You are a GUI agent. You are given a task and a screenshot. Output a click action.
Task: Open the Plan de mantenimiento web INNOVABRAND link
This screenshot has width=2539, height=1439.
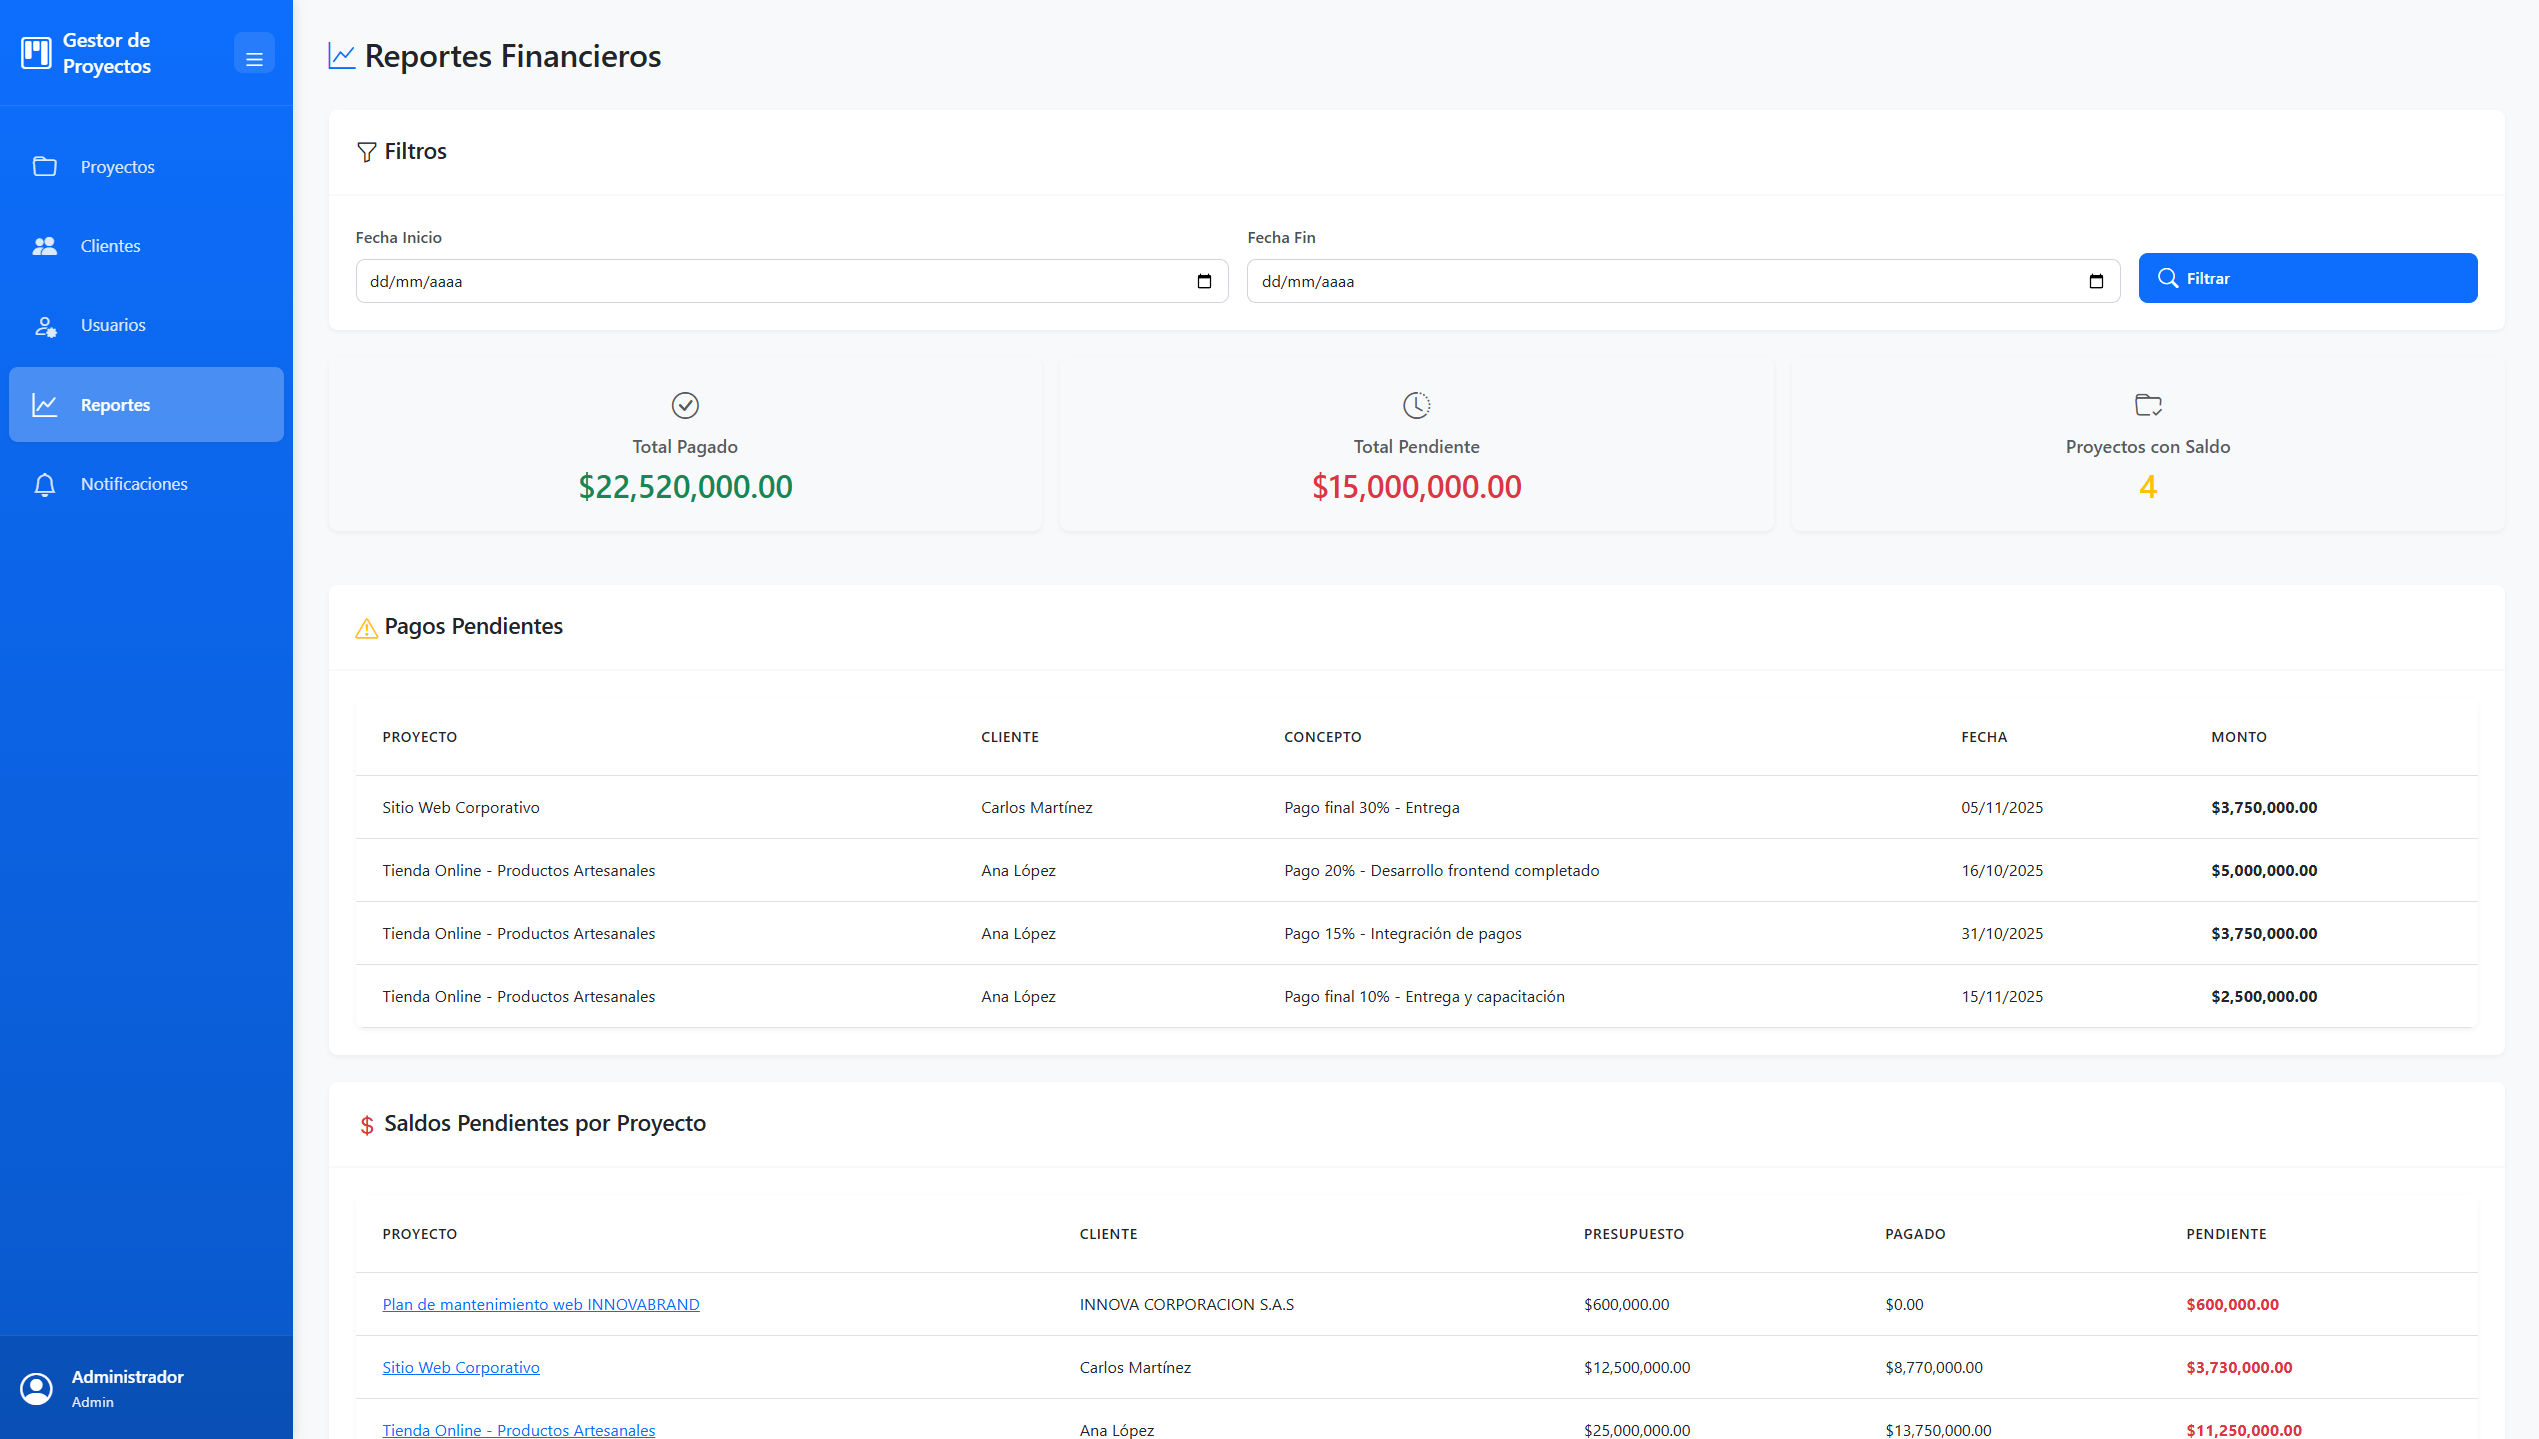[540, 1304]
